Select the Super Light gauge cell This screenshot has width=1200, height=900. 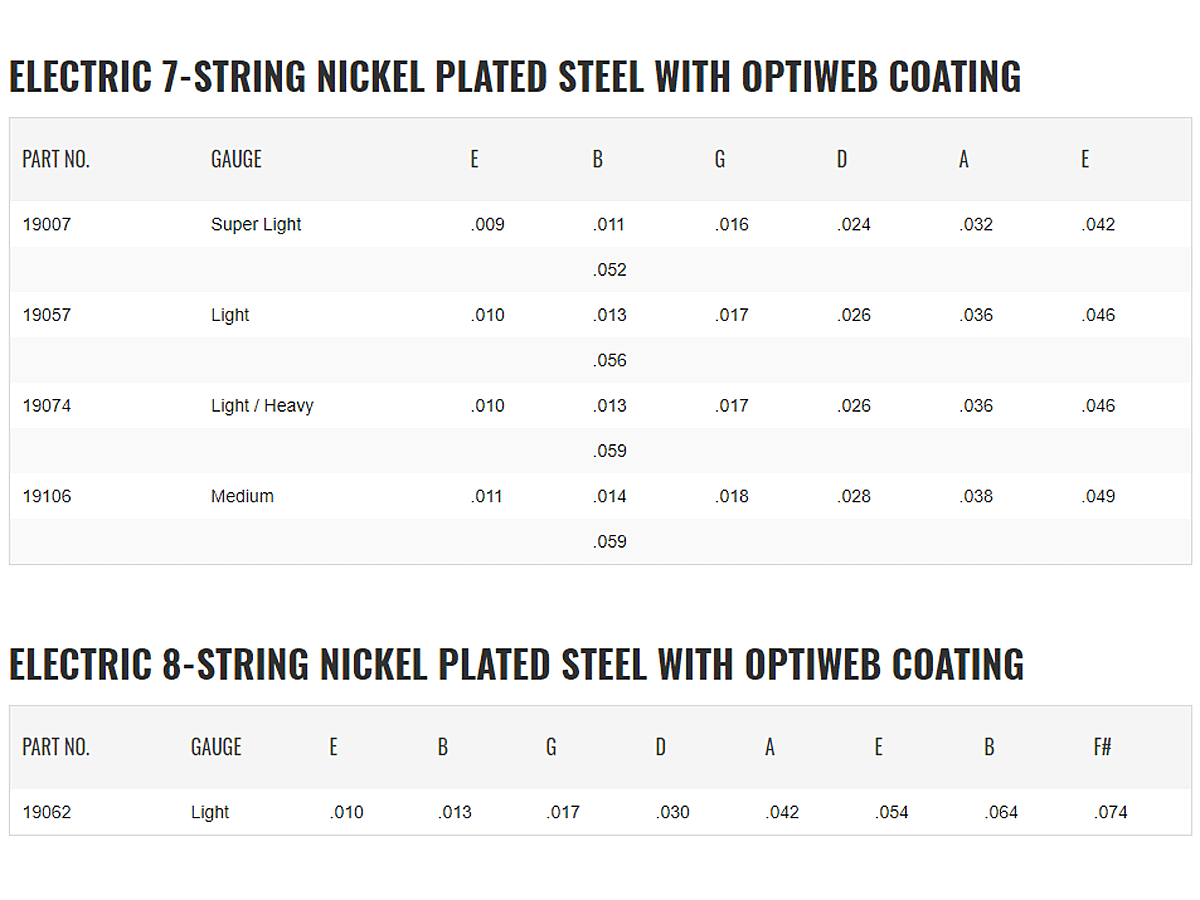coord(256,225)
